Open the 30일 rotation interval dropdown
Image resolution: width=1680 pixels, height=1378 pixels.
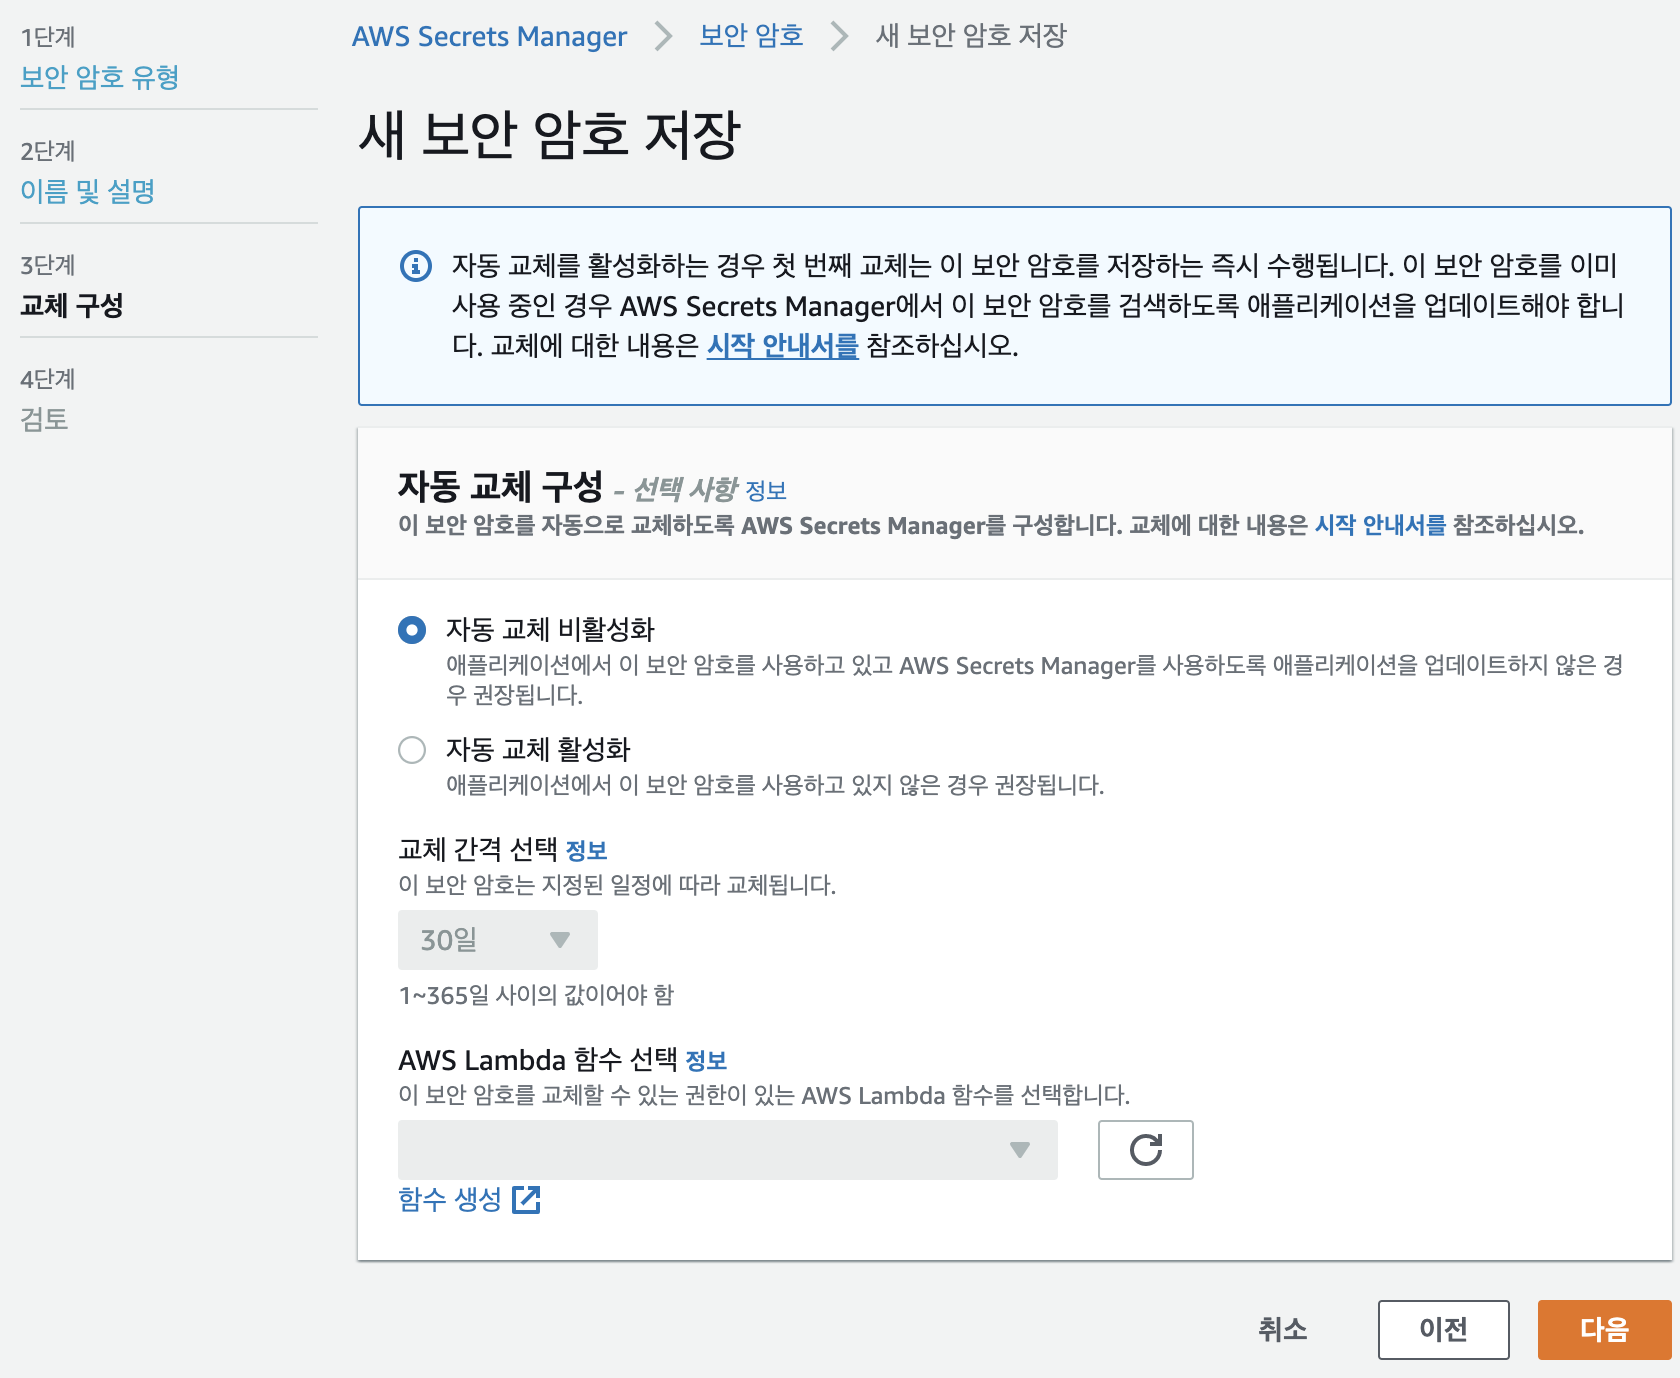tap(498, 940)
